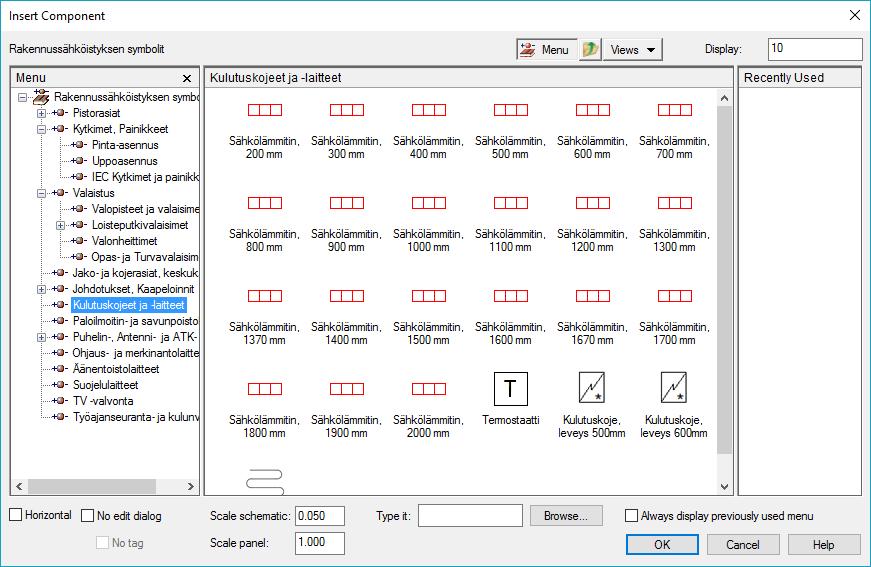Select the Sähkölämmitin 1100 mm symbol
The width and height of the screenshot is (871, 567).
coord(510,203)
